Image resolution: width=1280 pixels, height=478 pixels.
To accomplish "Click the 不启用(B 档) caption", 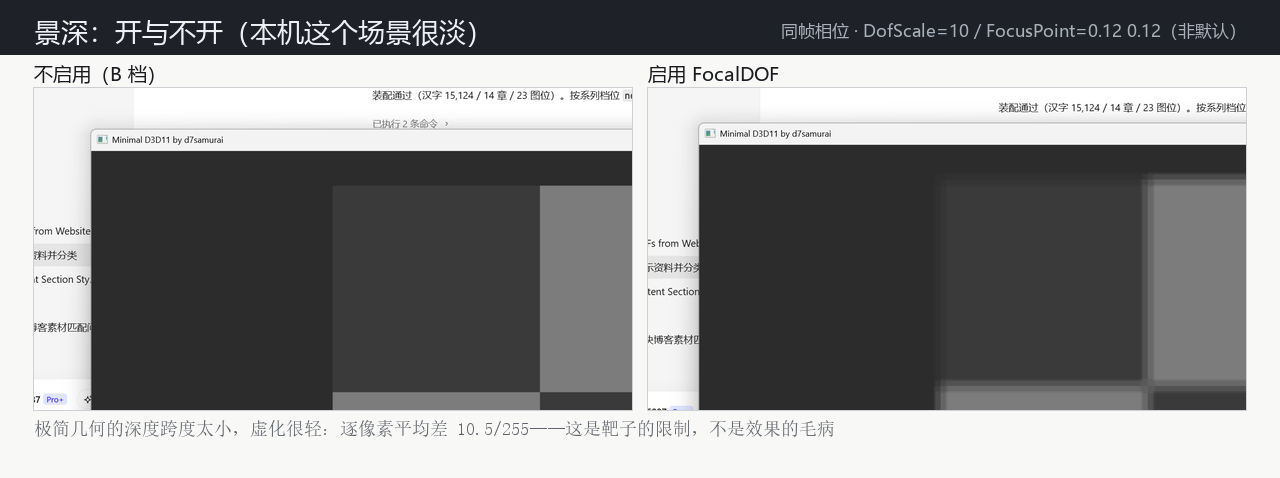I will (x=94, y=74).
